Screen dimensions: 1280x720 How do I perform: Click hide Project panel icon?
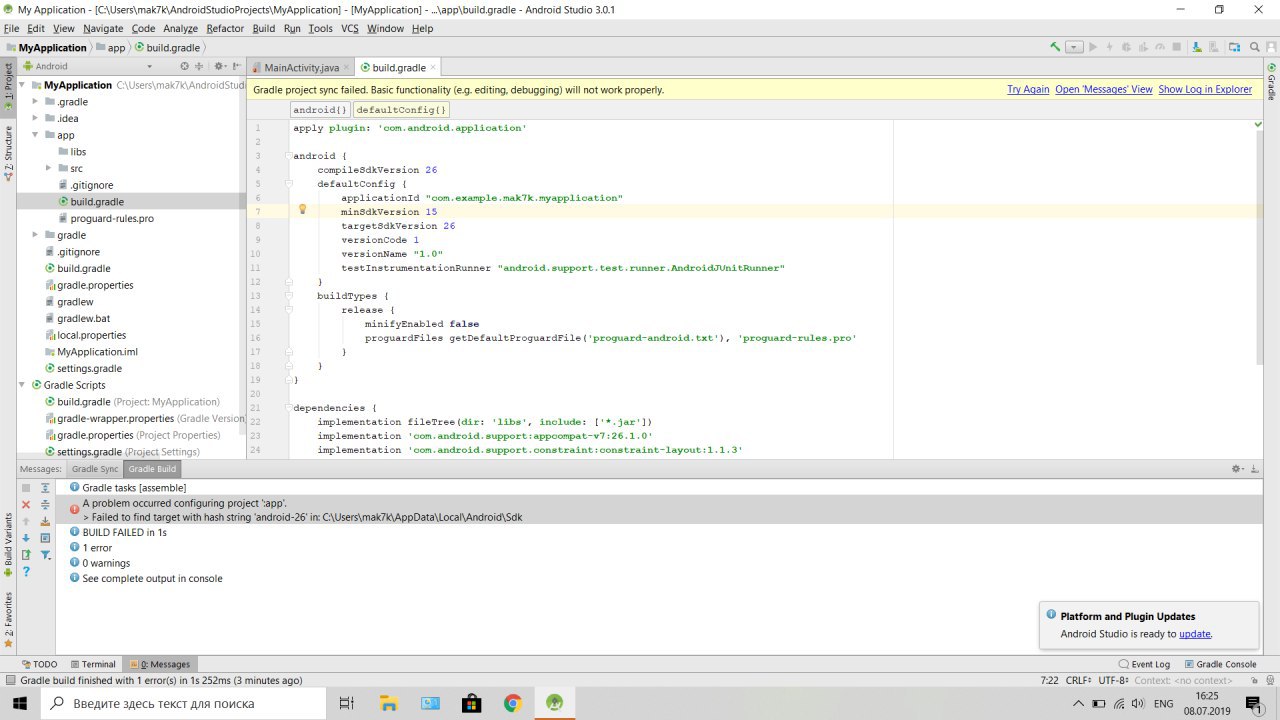tap(237, 66)
